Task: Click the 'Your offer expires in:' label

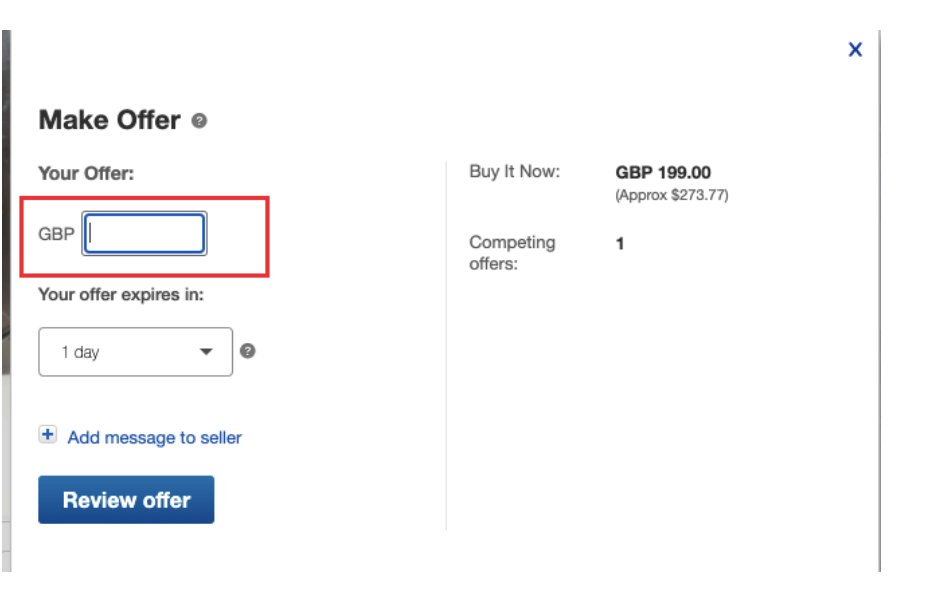Action: (121, 295)
